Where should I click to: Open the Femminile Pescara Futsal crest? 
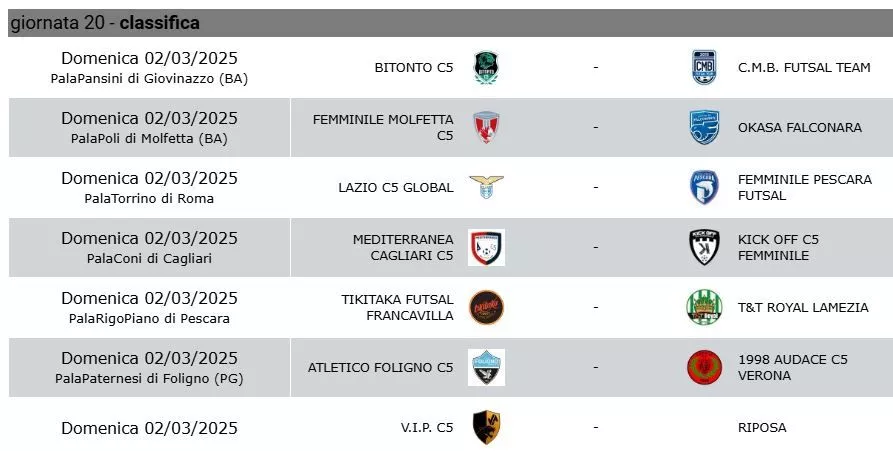pyautogui.click(x=704, y=187)
